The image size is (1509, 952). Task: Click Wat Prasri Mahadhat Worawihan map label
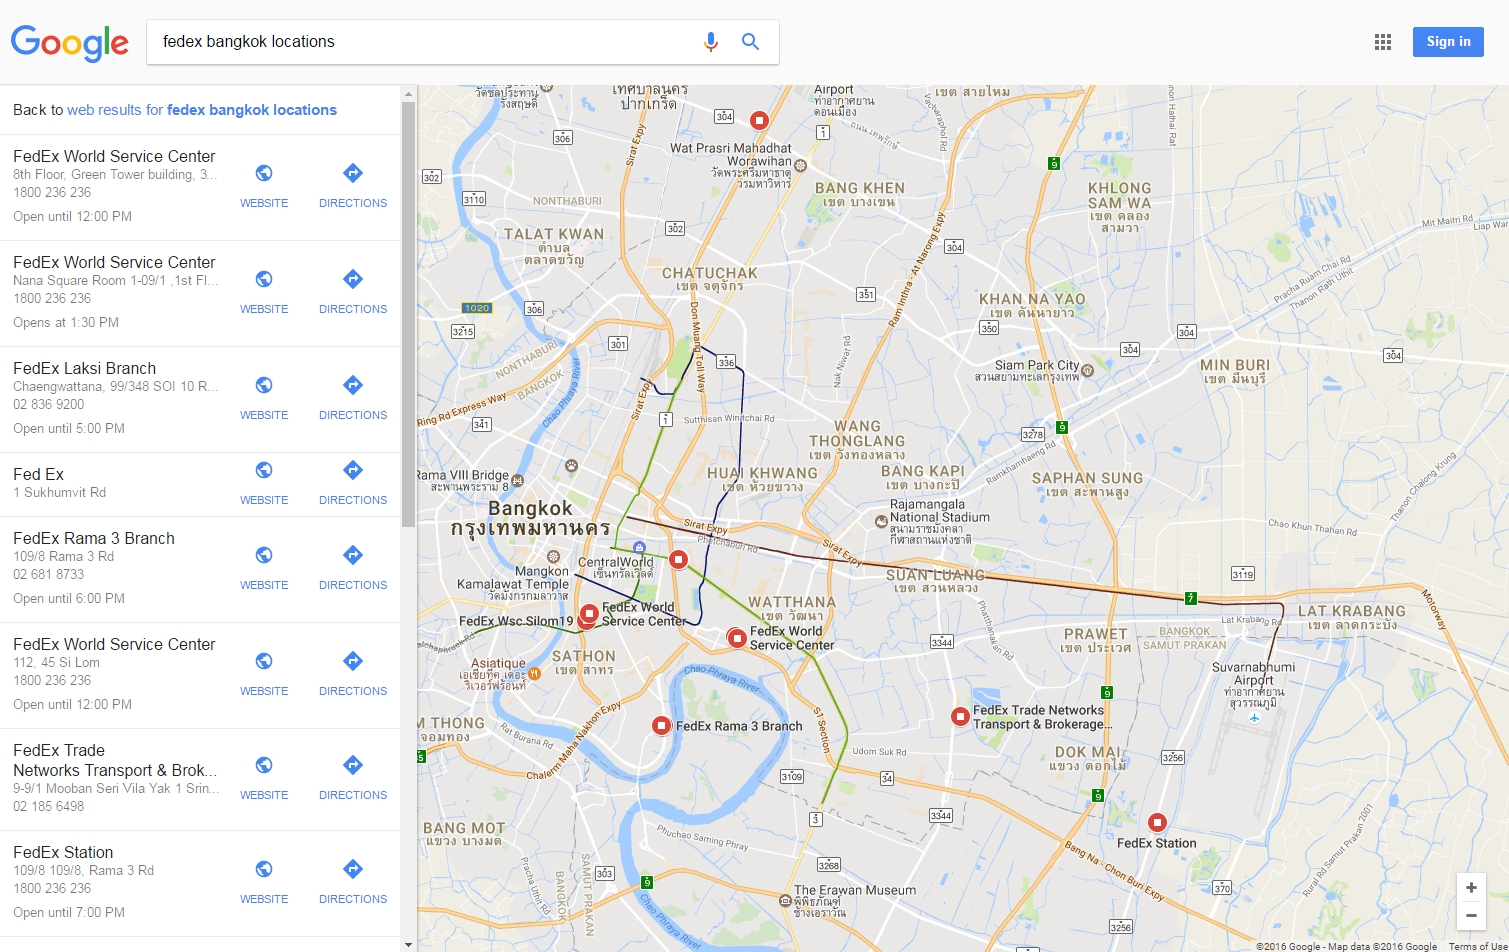pyautogui.click(x=731, y=165)
